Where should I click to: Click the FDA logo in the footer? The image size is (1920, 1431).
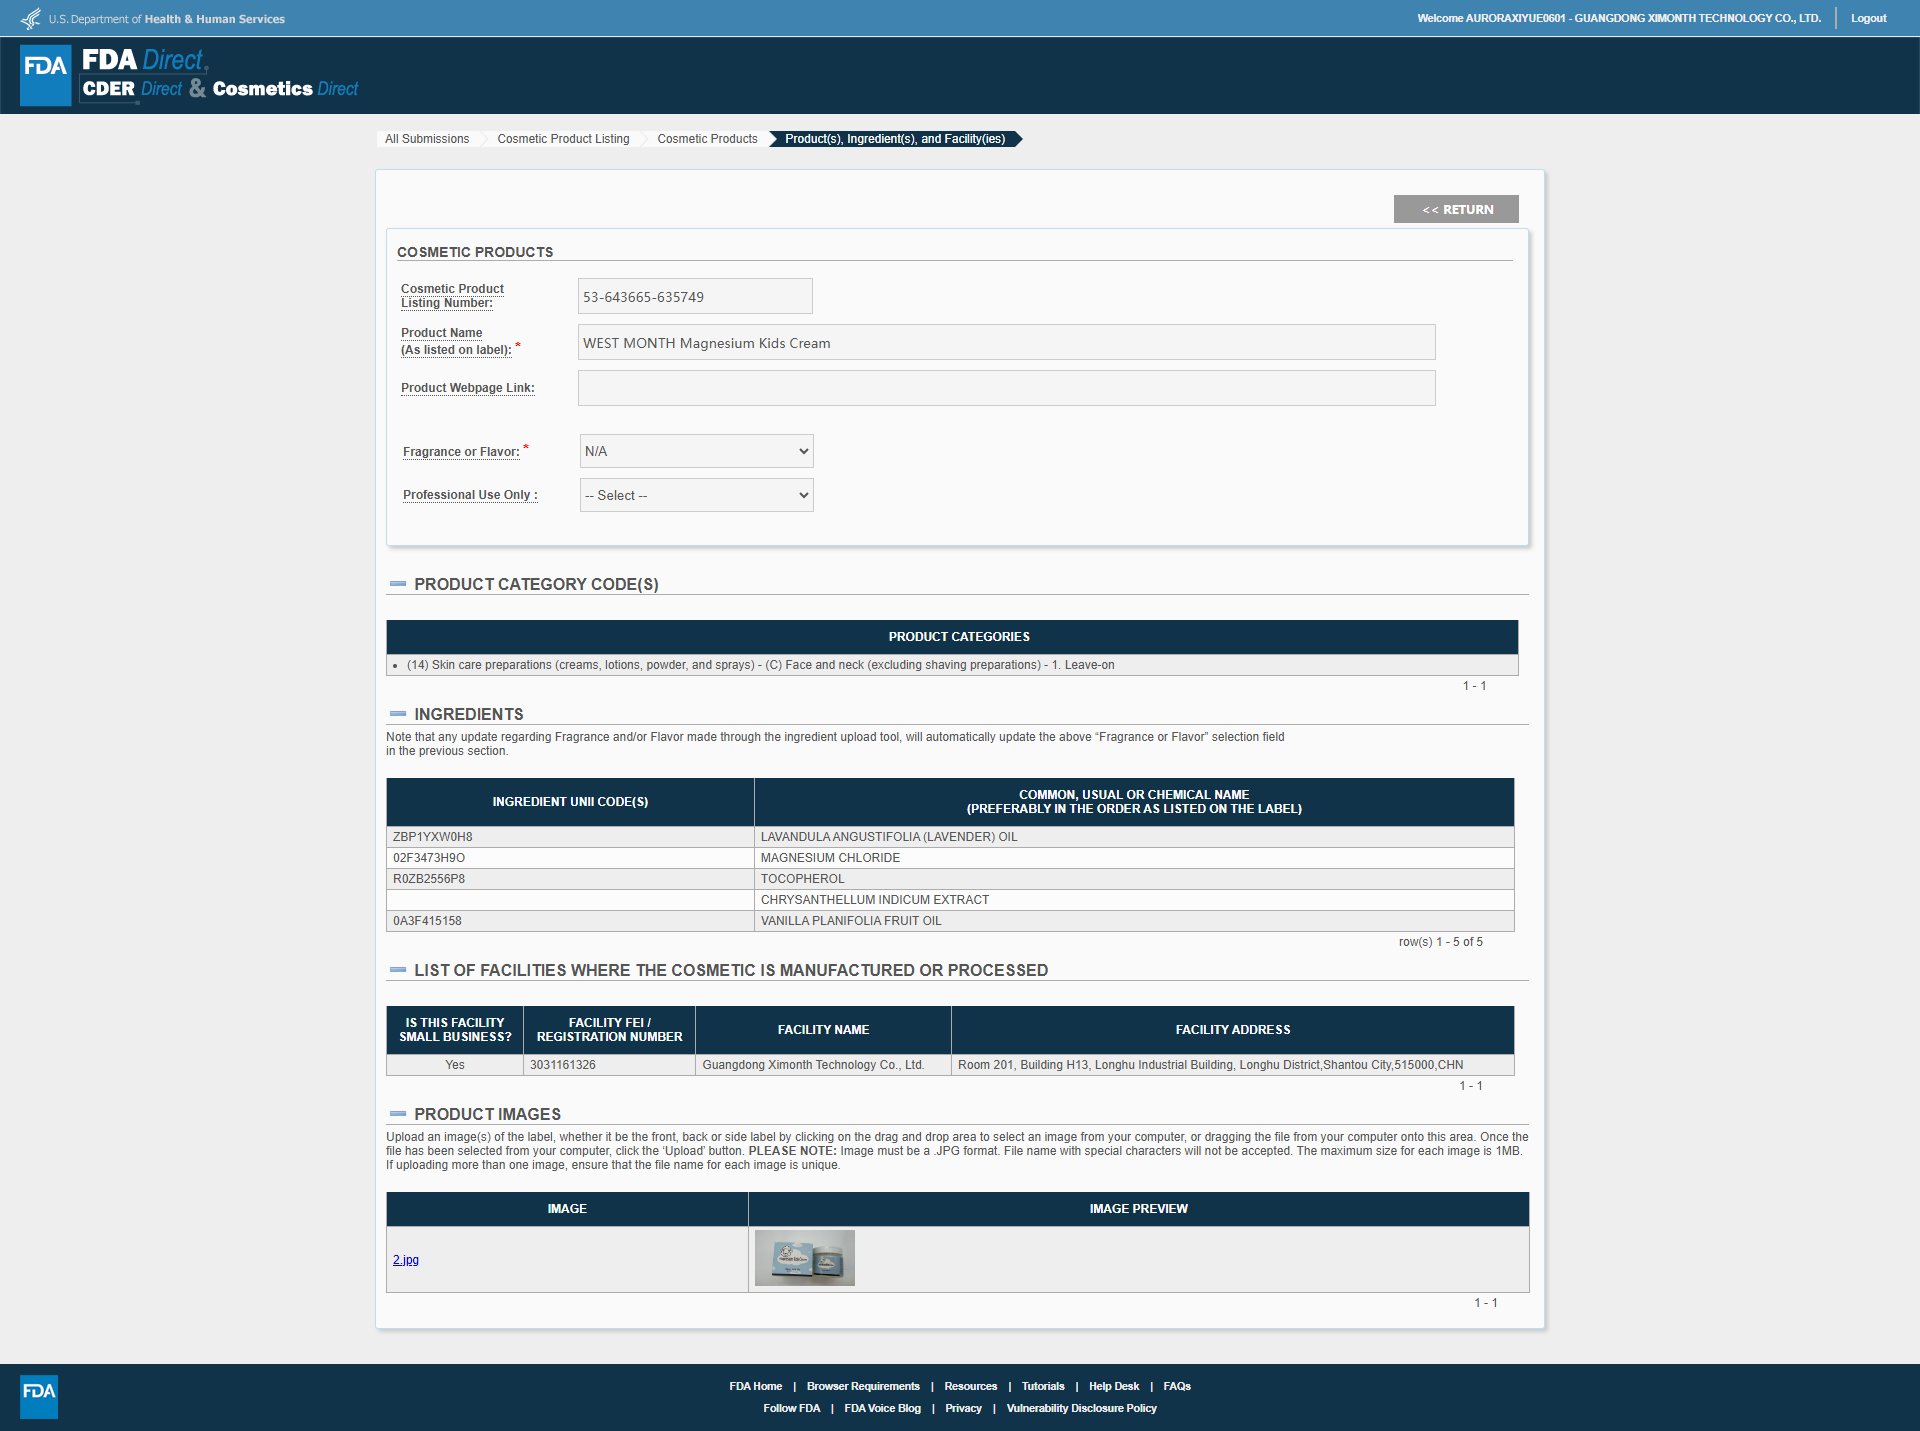(x=39, y=1396)
